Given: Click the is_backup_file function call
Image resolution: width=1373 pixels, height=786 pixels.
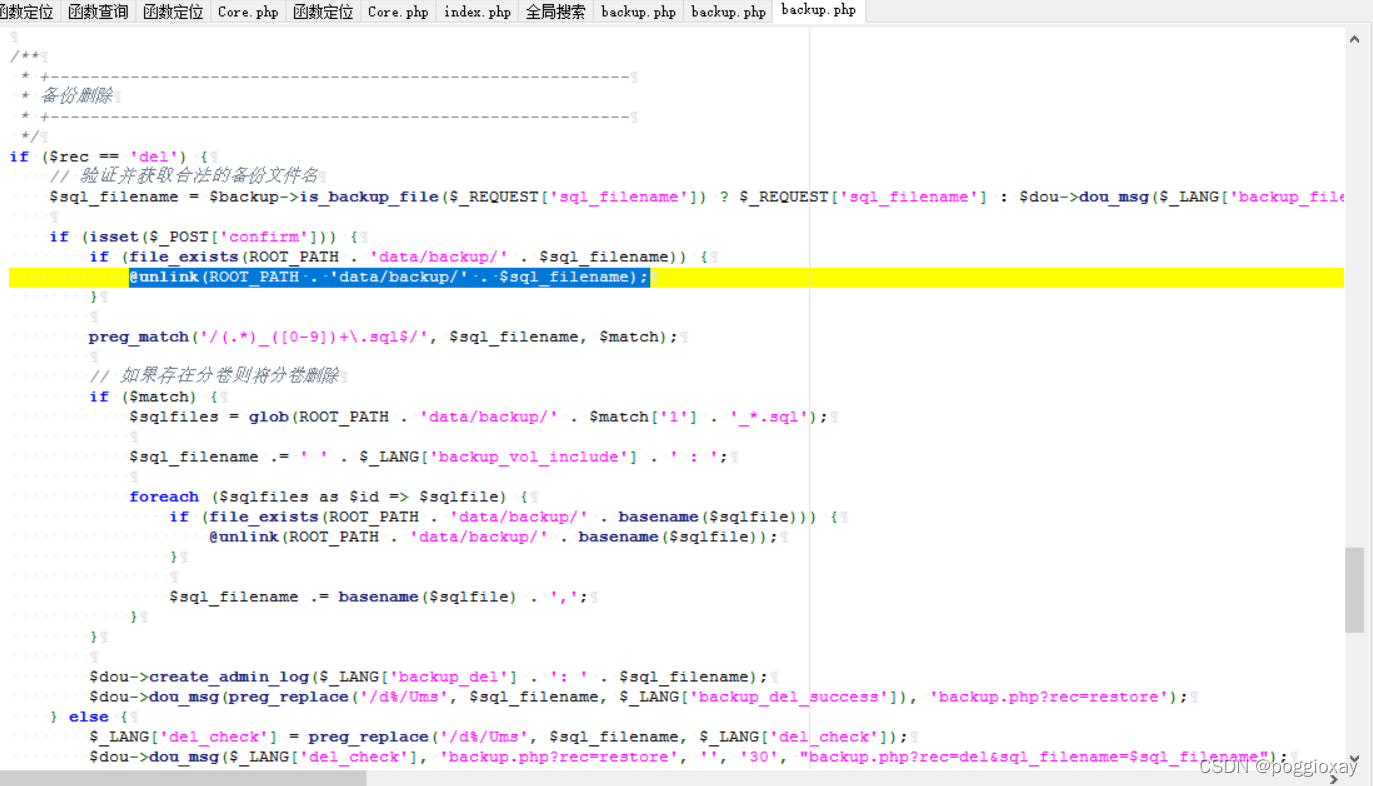Looking at the screenshot, I should (x=369, y=197).
